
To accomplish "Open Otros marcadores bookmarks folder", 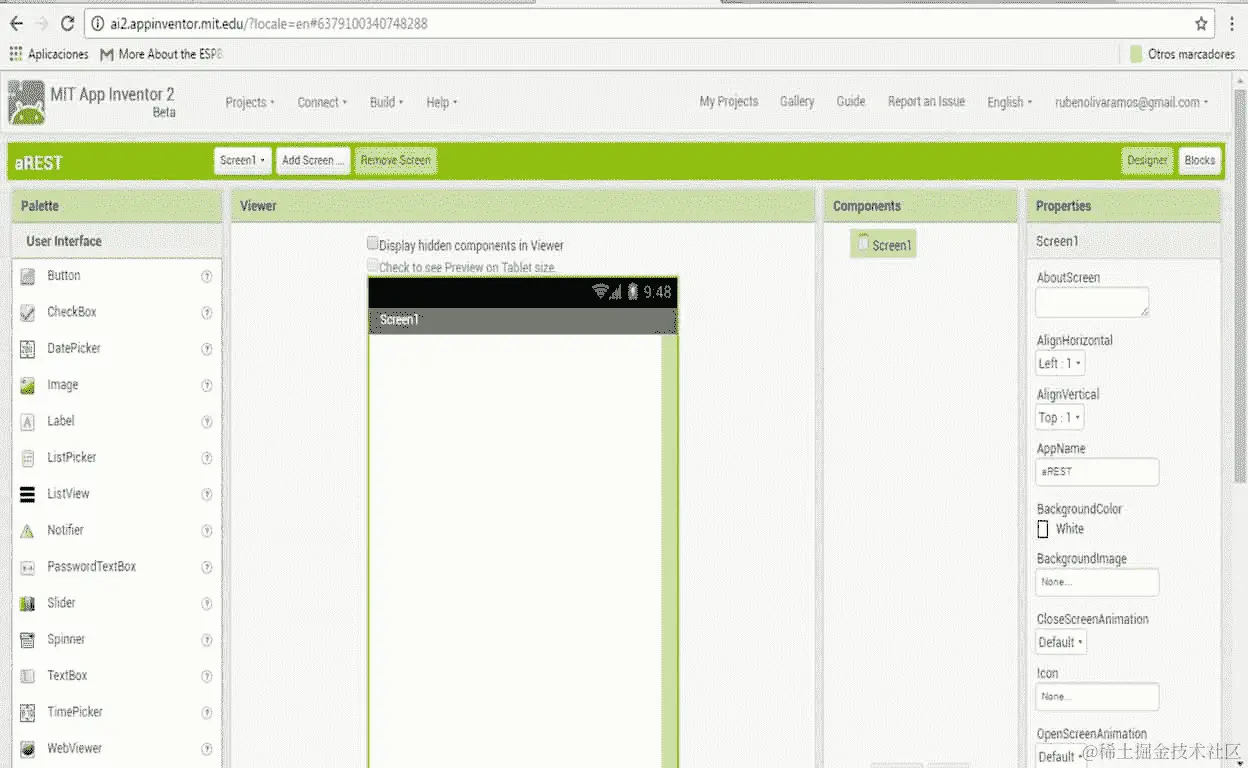I will [1182, 54].
